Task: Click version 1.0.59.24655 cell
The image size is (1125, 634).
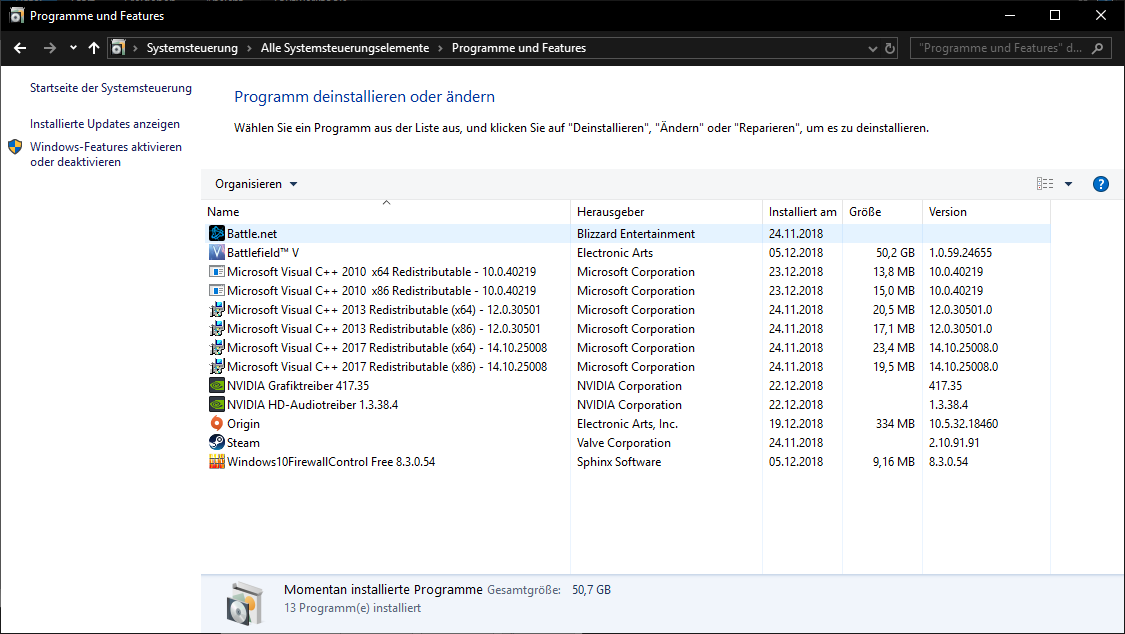Action: tap(961, 252)
